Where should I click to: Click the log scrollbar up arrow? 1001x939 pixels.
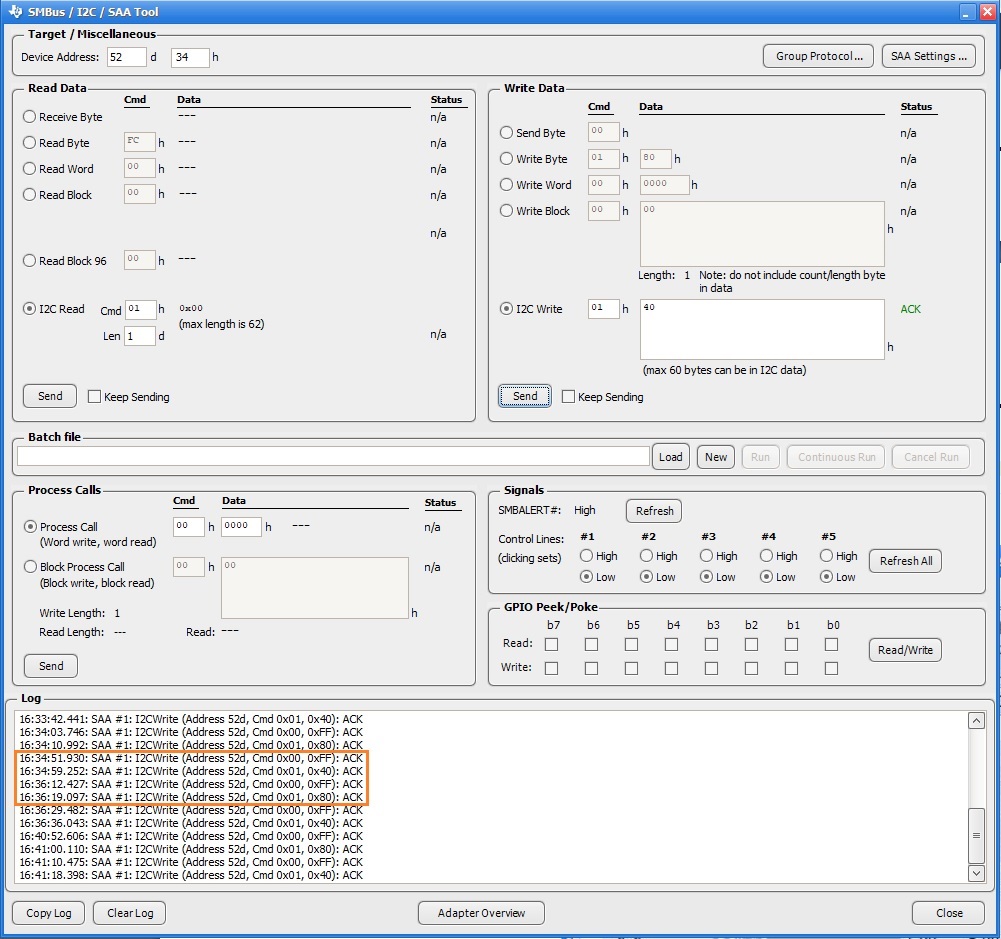(x=976, y=721)
